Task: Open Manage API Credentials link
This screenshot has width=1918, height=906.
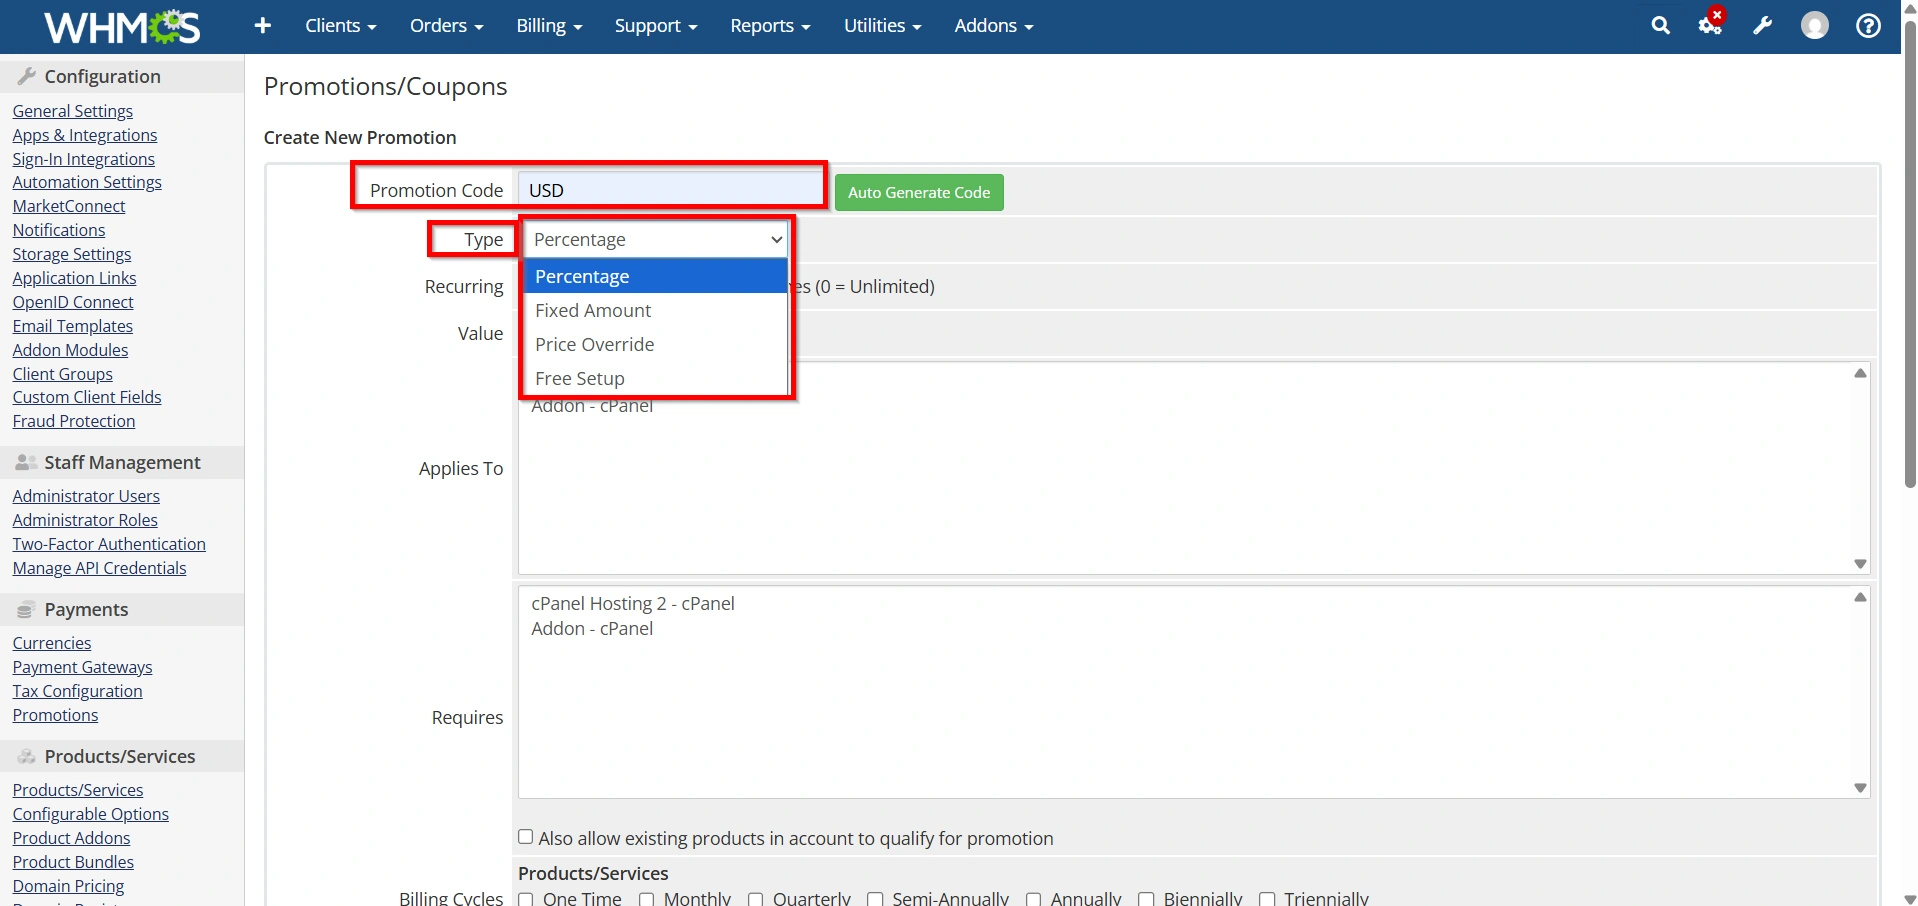Action: click(99, 568)
